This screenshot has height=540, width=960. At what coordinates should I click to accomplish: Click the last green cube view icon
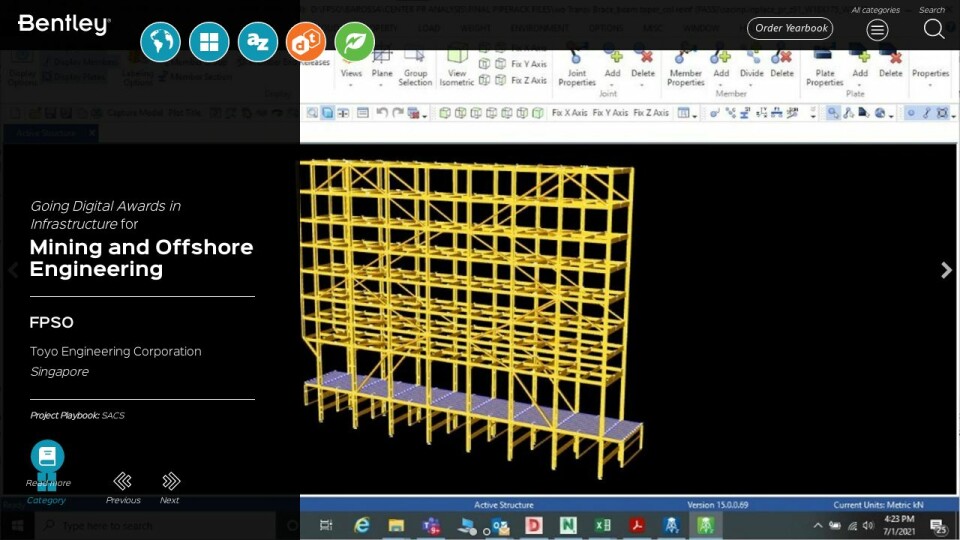point(538,113)
